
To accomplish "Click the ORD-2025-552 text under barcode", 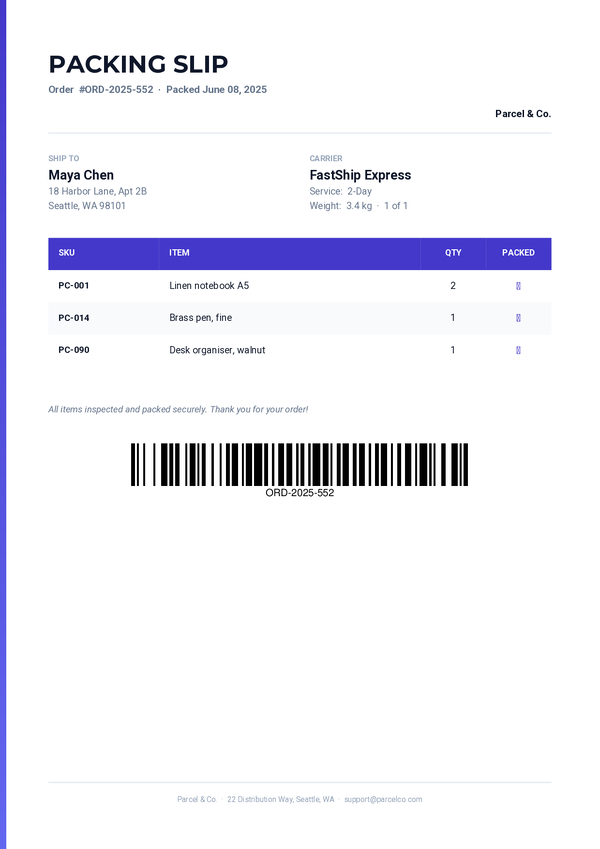I will click(299, 493).
